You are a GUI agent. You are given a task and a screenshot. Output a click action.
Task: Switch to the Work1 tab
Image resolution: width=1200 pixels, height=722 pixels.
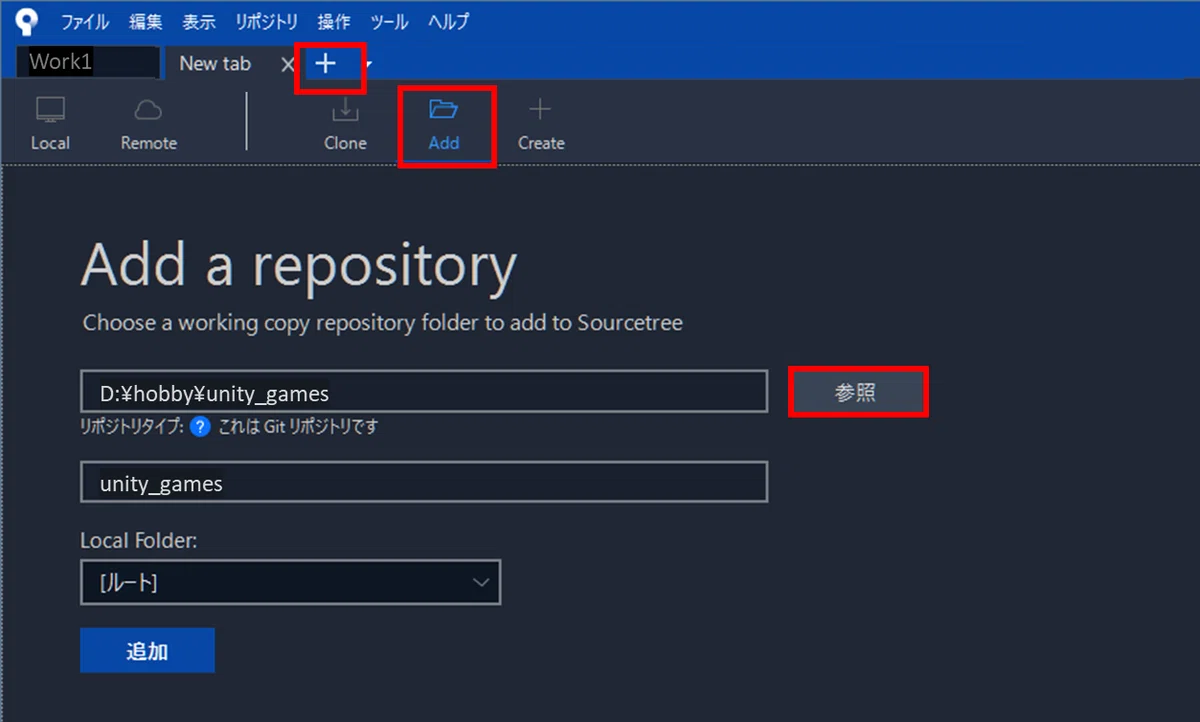tap(88, 63)
